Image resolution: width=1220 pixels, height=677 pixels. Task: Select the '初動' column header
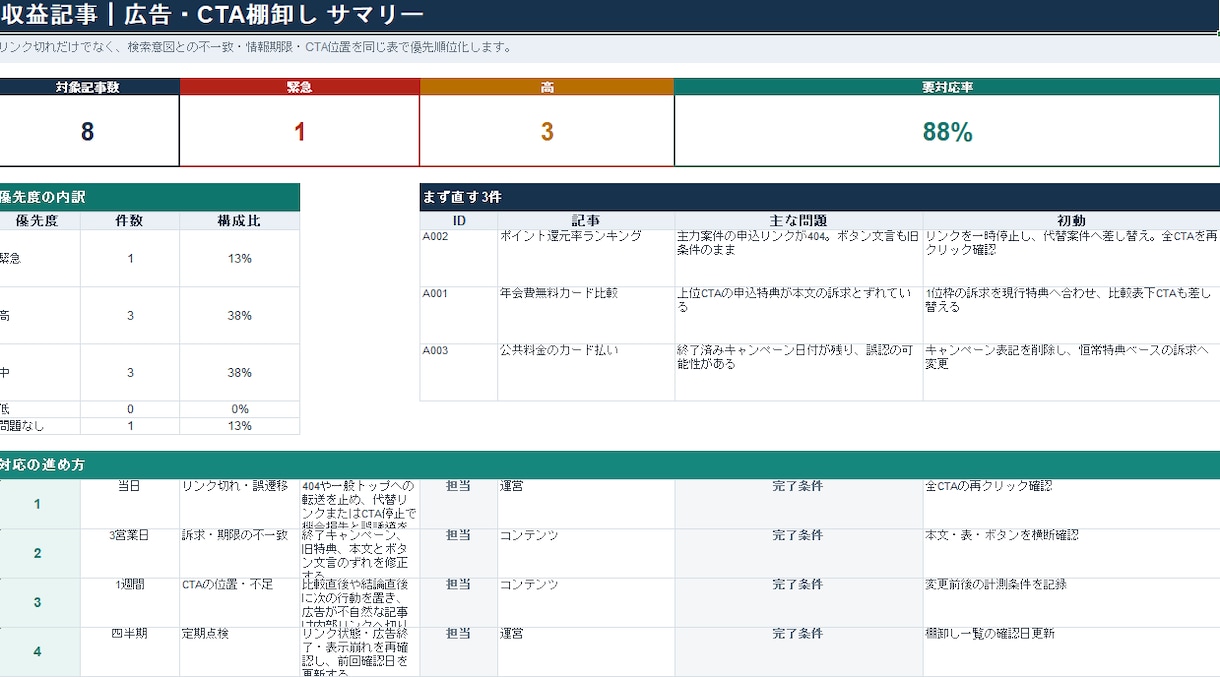[1071, 221]
